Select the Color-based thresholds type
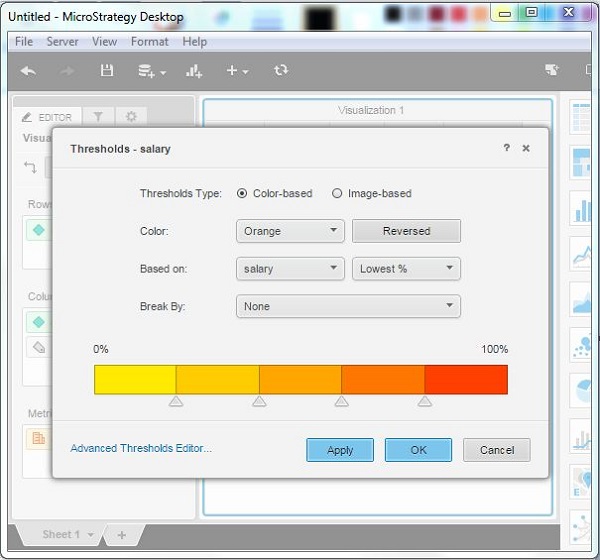 (243, 194)
